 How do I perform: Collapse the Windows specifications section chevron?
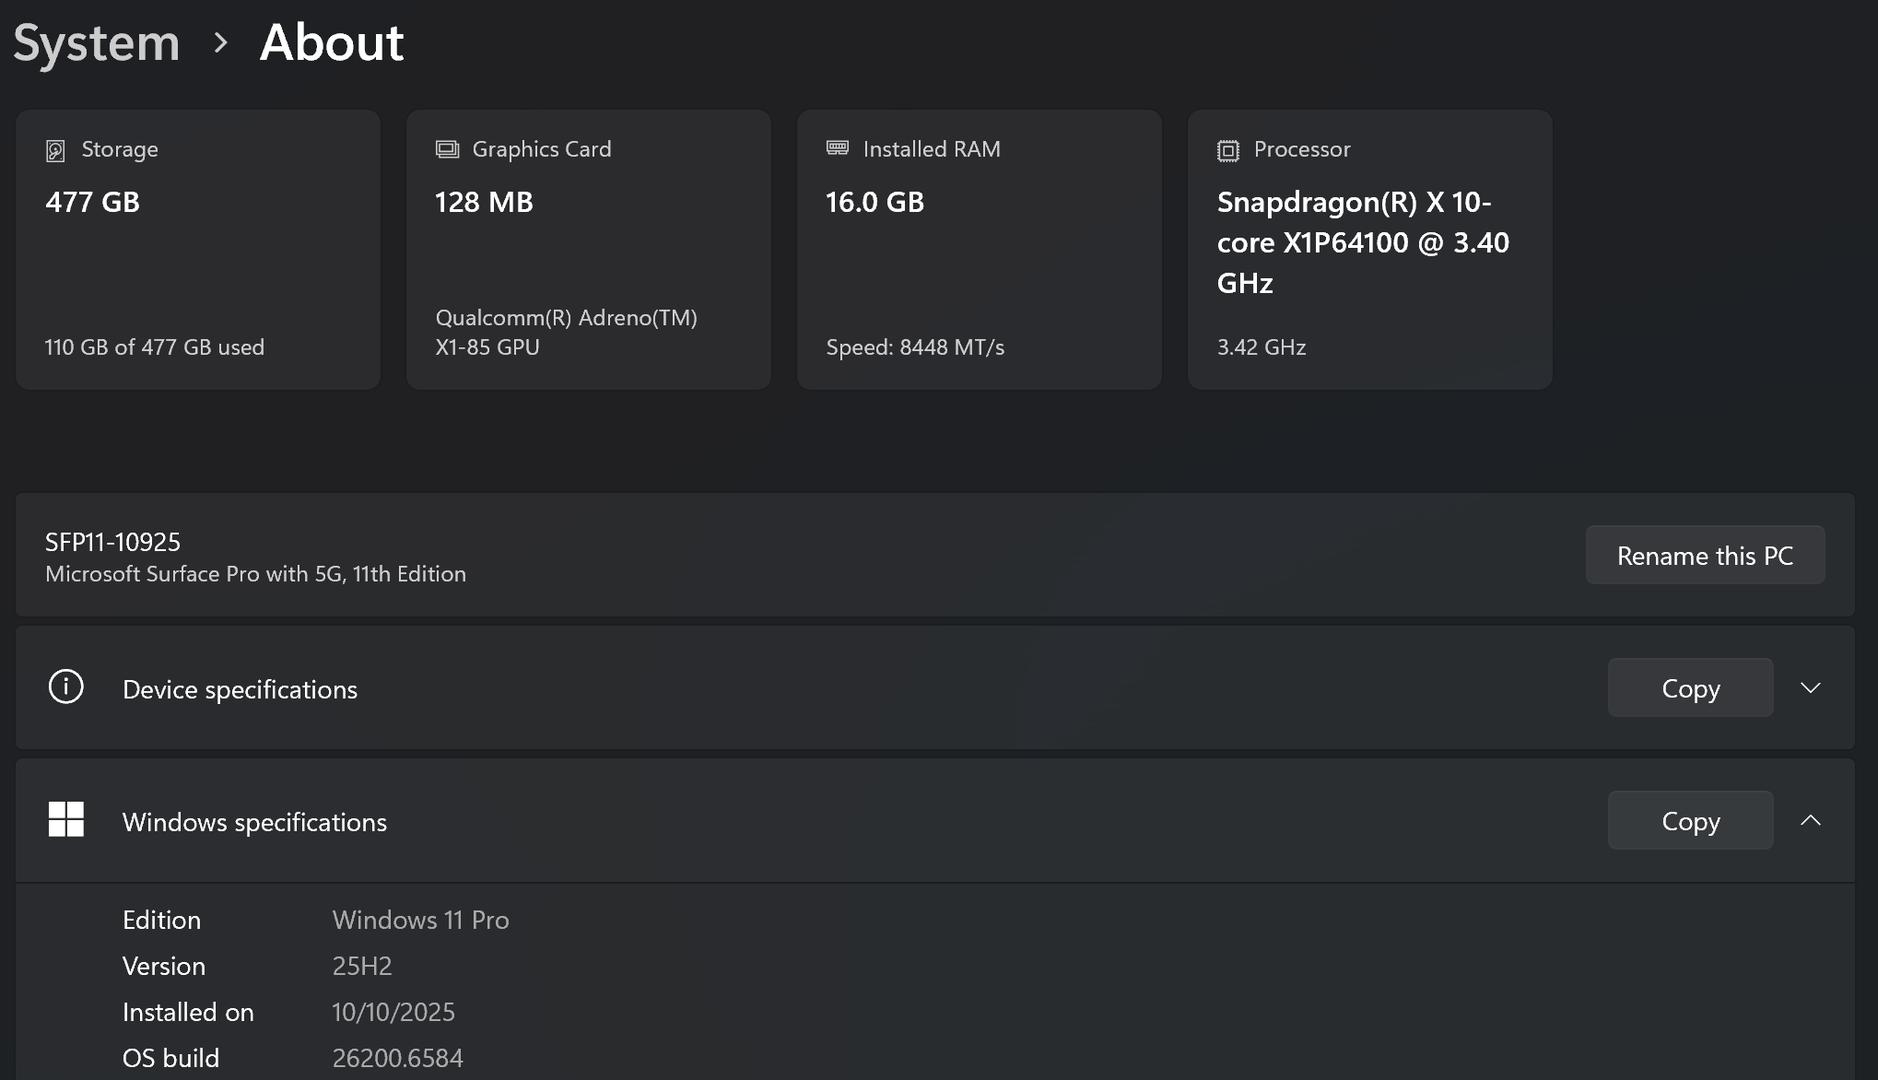click(x=1810, y=821)
